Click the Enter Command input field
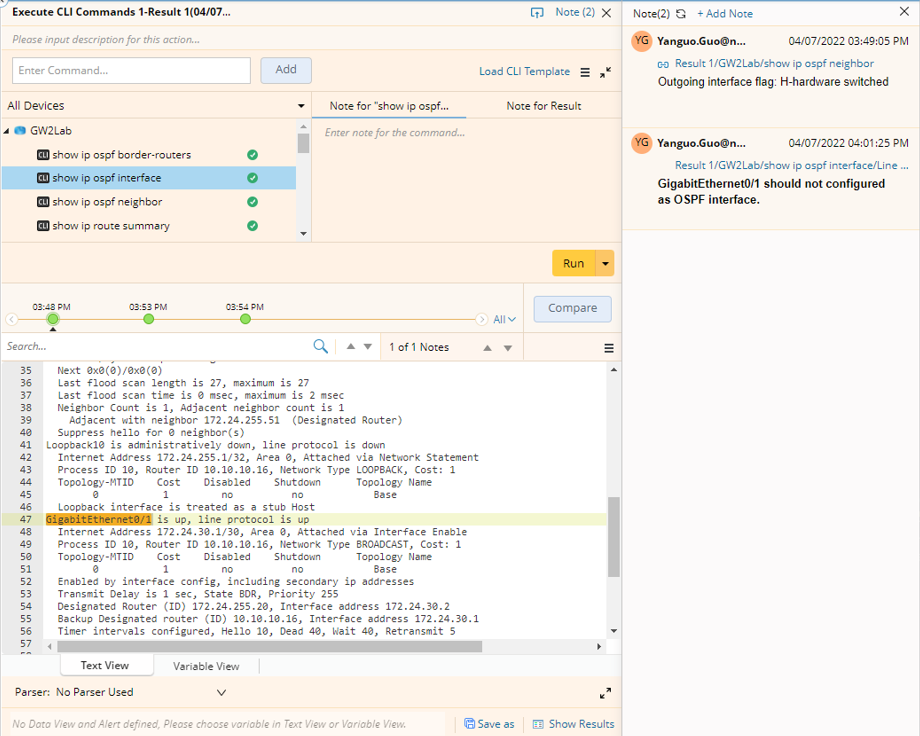 click(x=131, y=70)
